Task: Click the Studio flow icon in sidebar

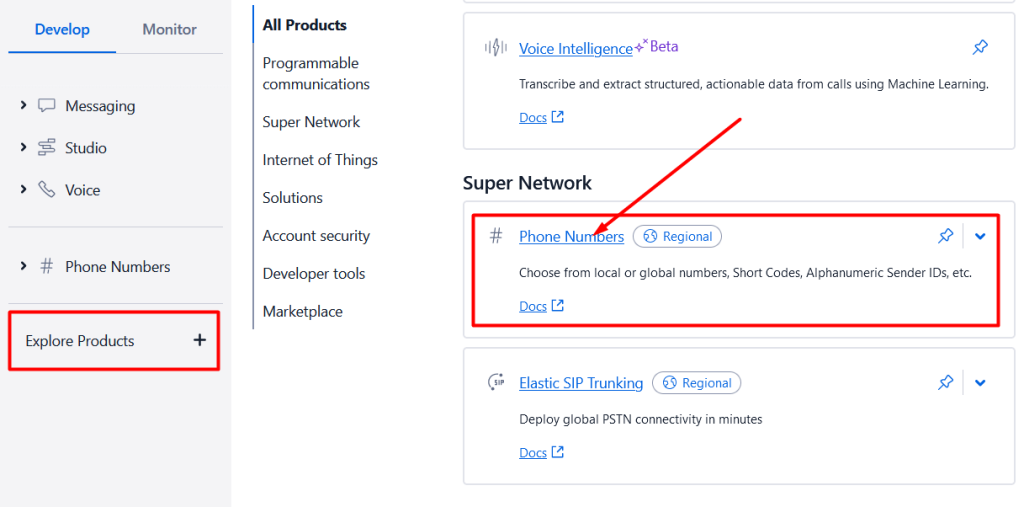Action: tap(46, 148)
